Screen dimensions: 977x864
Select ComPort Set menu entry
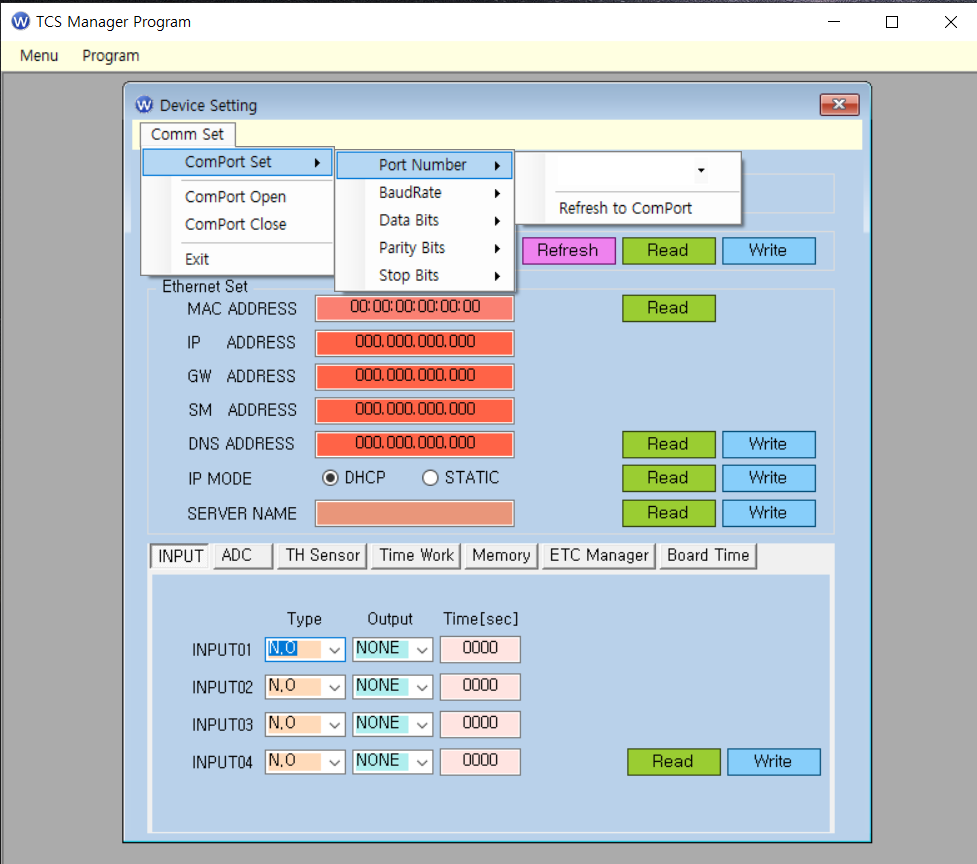237,162
